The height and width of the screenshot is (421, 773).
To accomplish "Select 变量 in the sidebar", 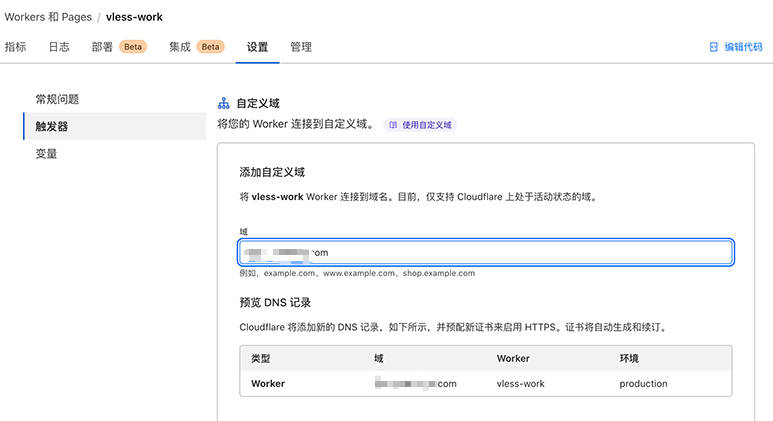I will [46, 153].
